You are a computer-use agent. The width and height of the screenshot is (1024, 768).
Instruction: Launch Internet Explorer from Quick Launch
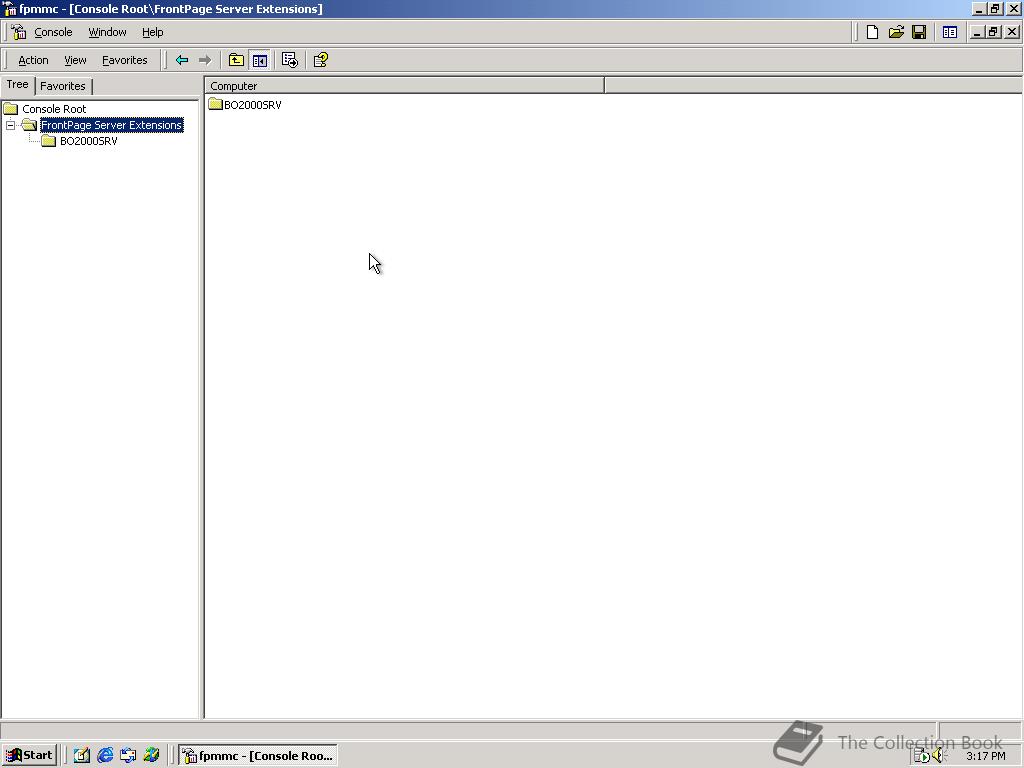(105, 755)
